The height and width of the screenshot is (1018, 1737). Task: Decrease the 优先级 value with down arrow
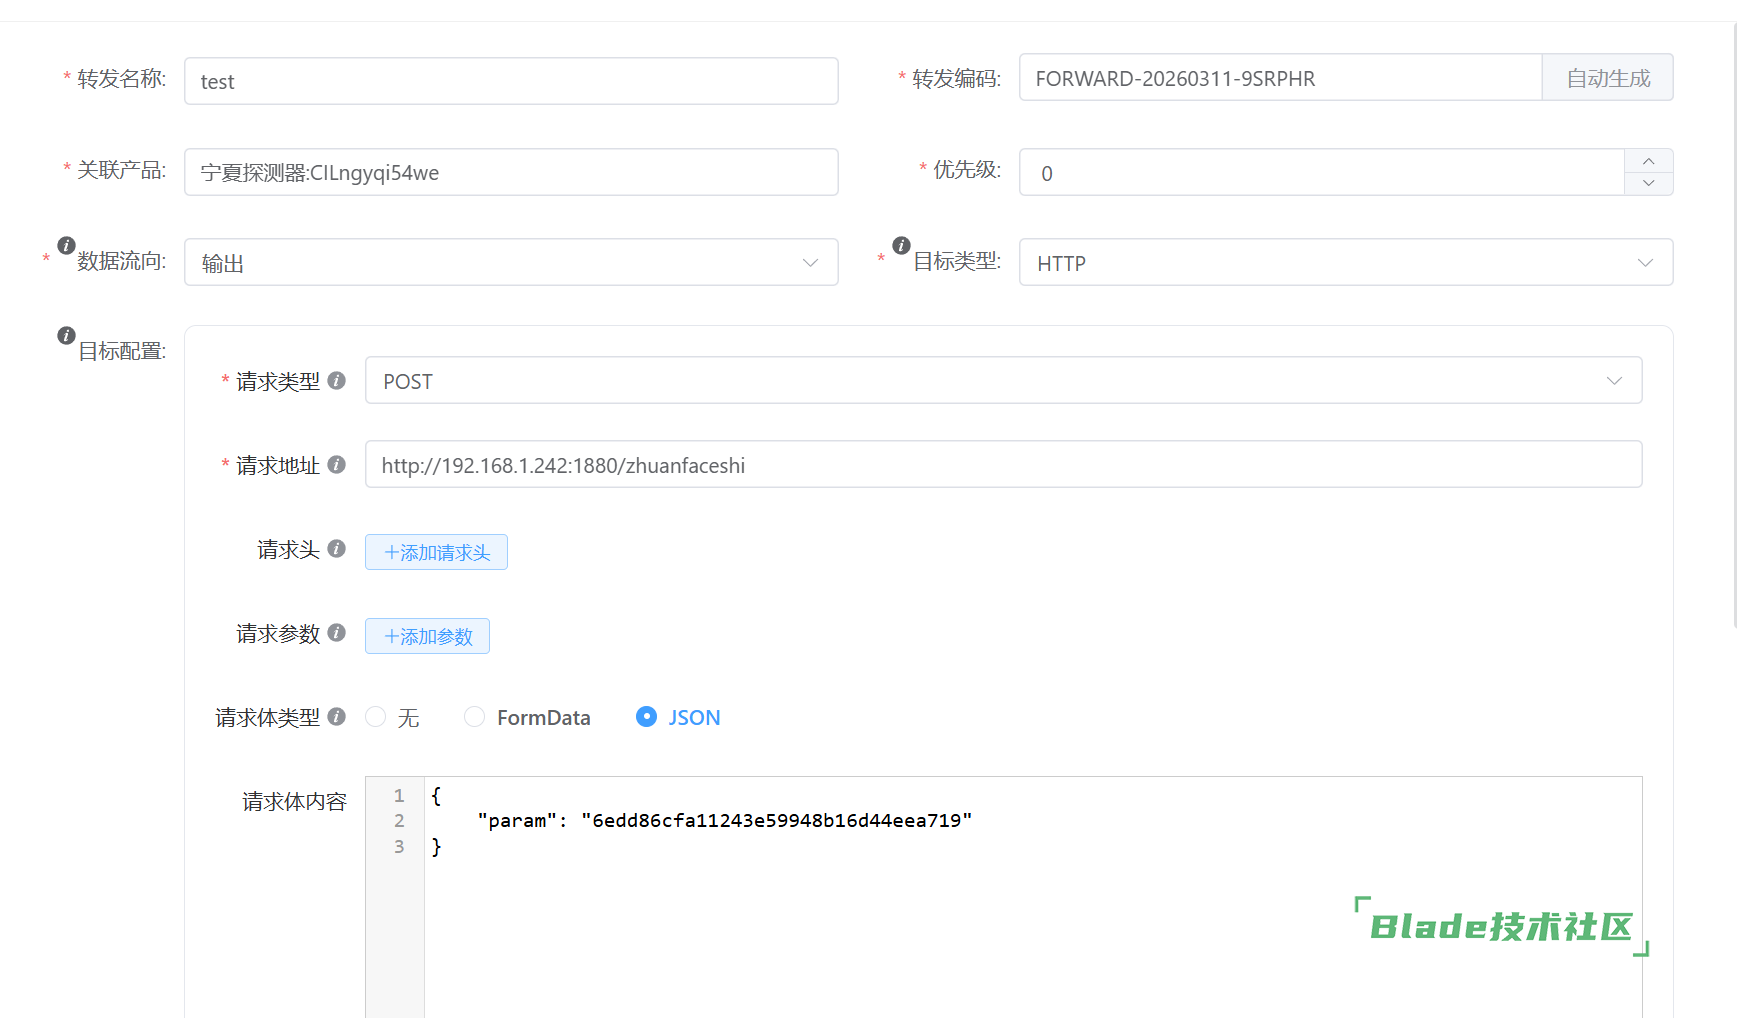1648,184
